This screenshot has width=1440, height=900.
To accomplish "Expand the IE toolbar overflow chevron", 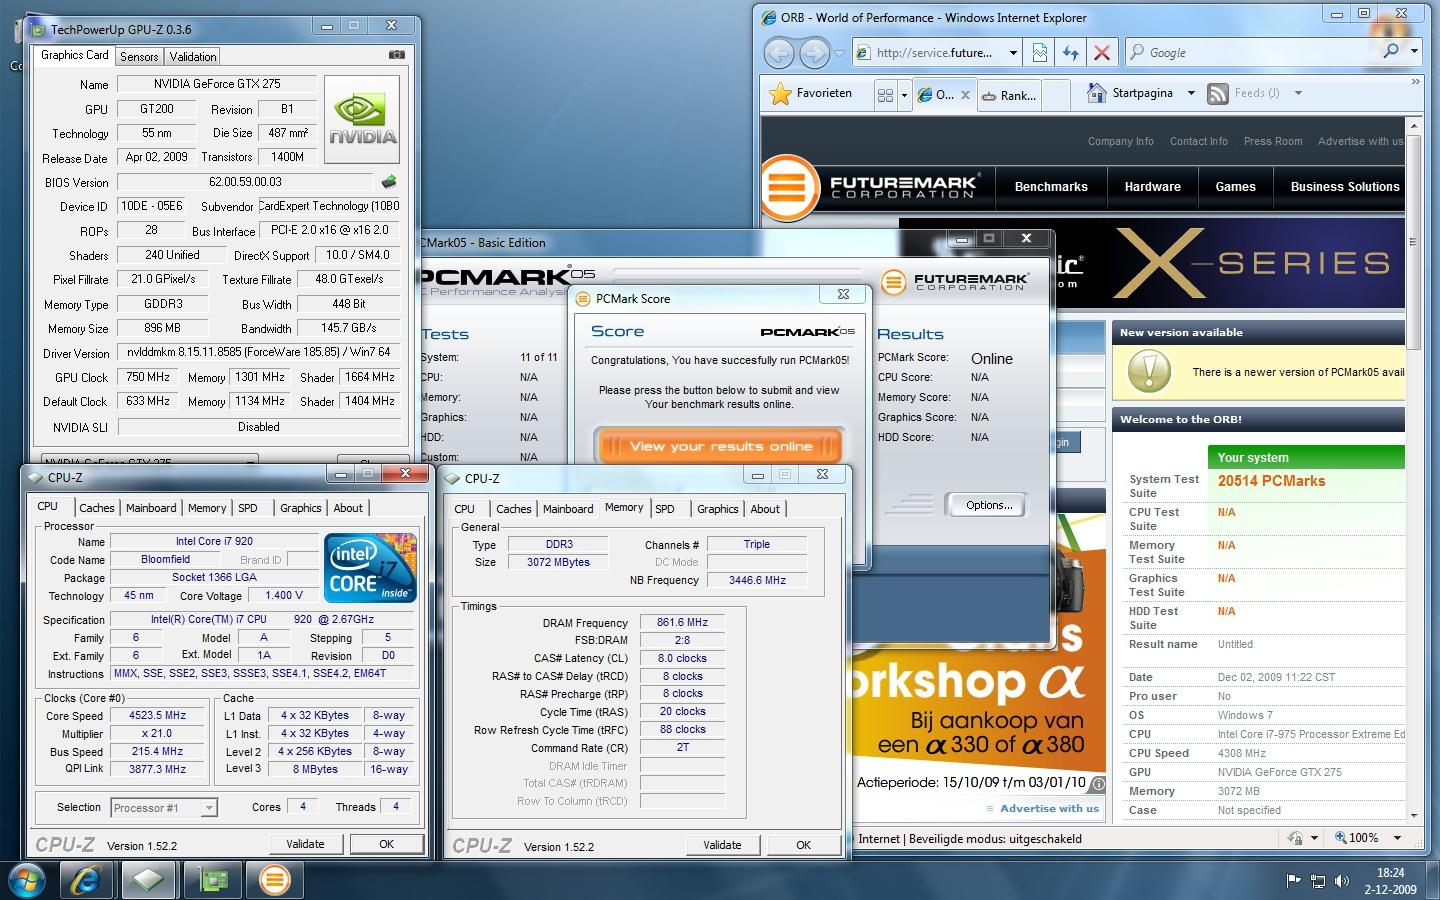I will [x=1415, y=82].
